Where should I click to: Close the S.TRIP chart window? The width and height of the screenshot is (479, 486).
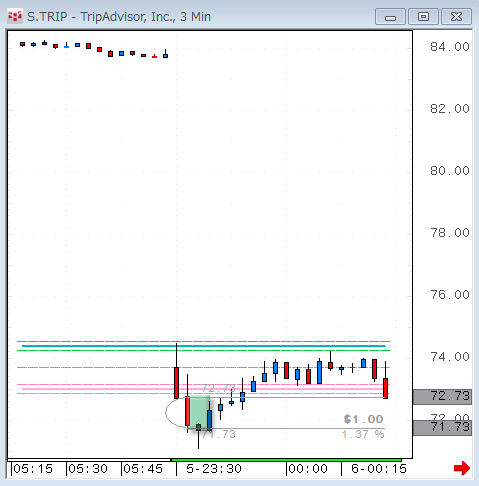coord(456,17)
